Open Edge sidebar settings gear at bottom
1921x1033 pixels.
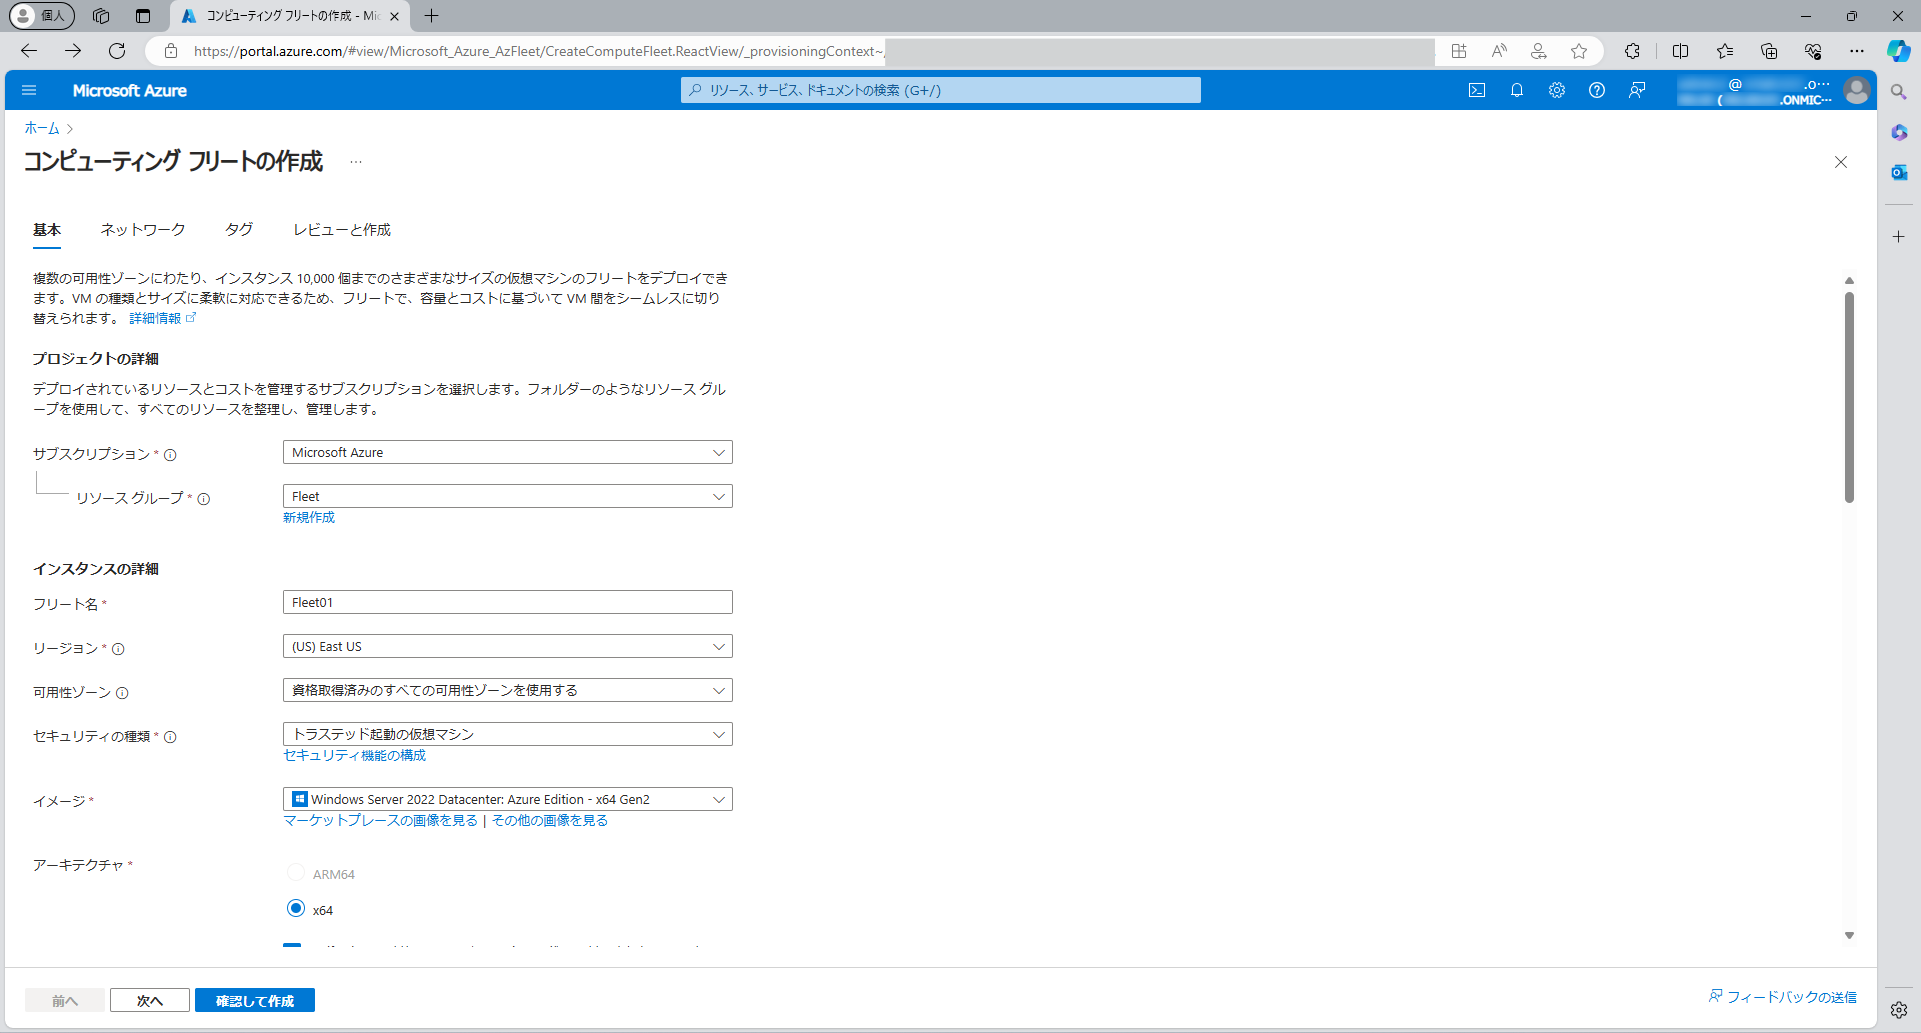[x=1899, y=1010]
